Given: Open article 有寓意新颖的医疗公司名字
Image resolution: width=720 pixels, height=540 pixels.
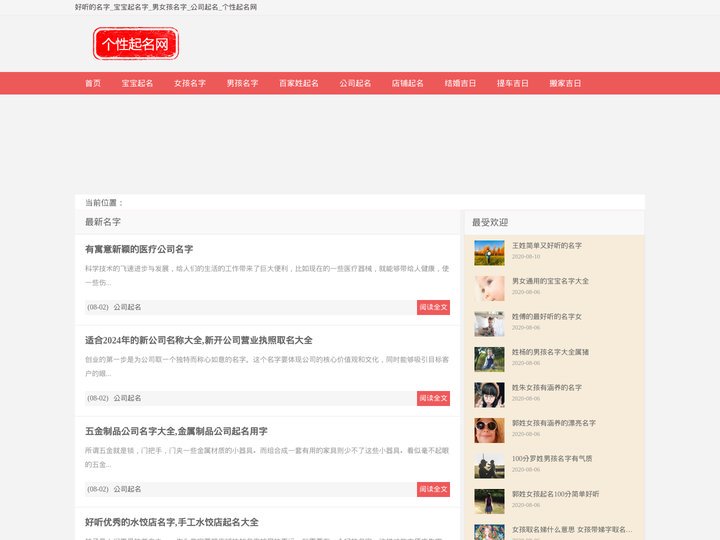Looking at the screenshot, I should coord(139,249).
